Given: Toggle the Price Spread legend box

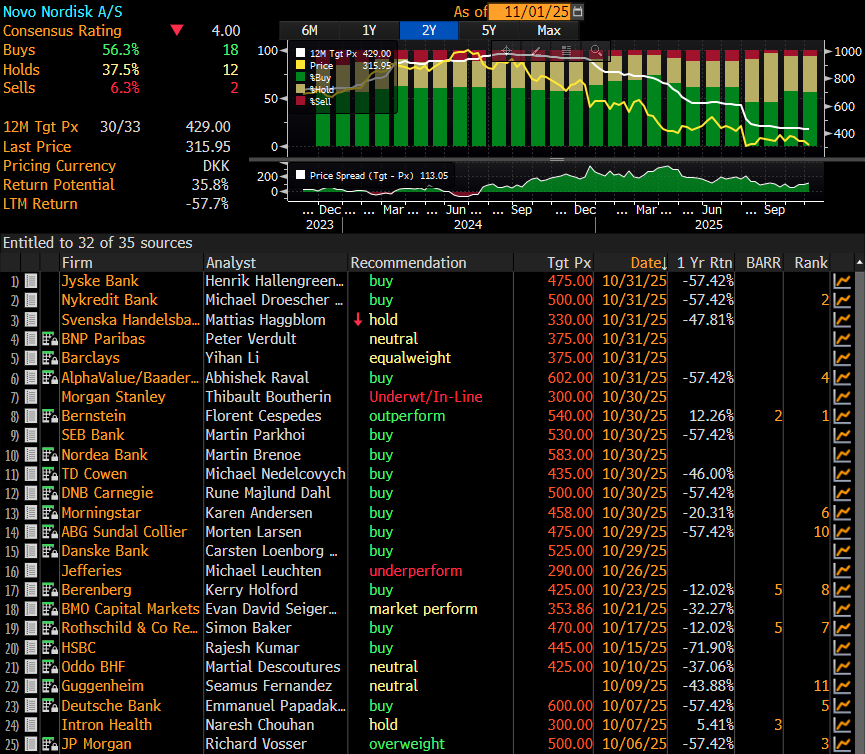Looking at the screenshot, I should (x=301, y=175).
